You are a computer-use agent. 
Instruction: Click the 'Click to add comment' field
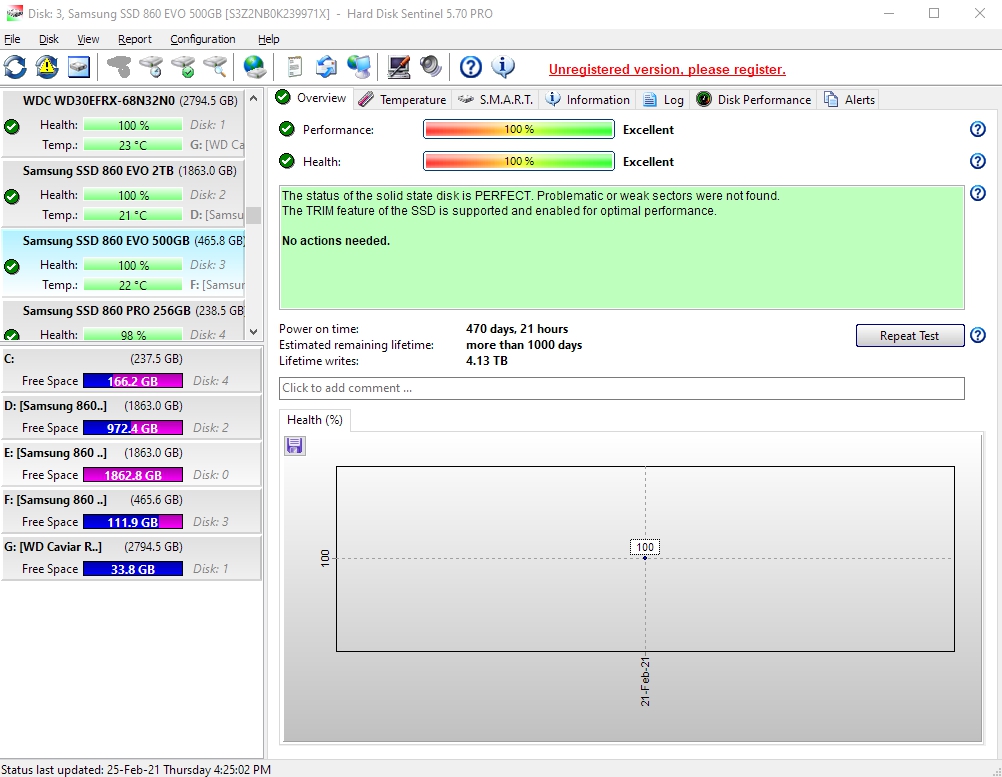pos(621,388)
